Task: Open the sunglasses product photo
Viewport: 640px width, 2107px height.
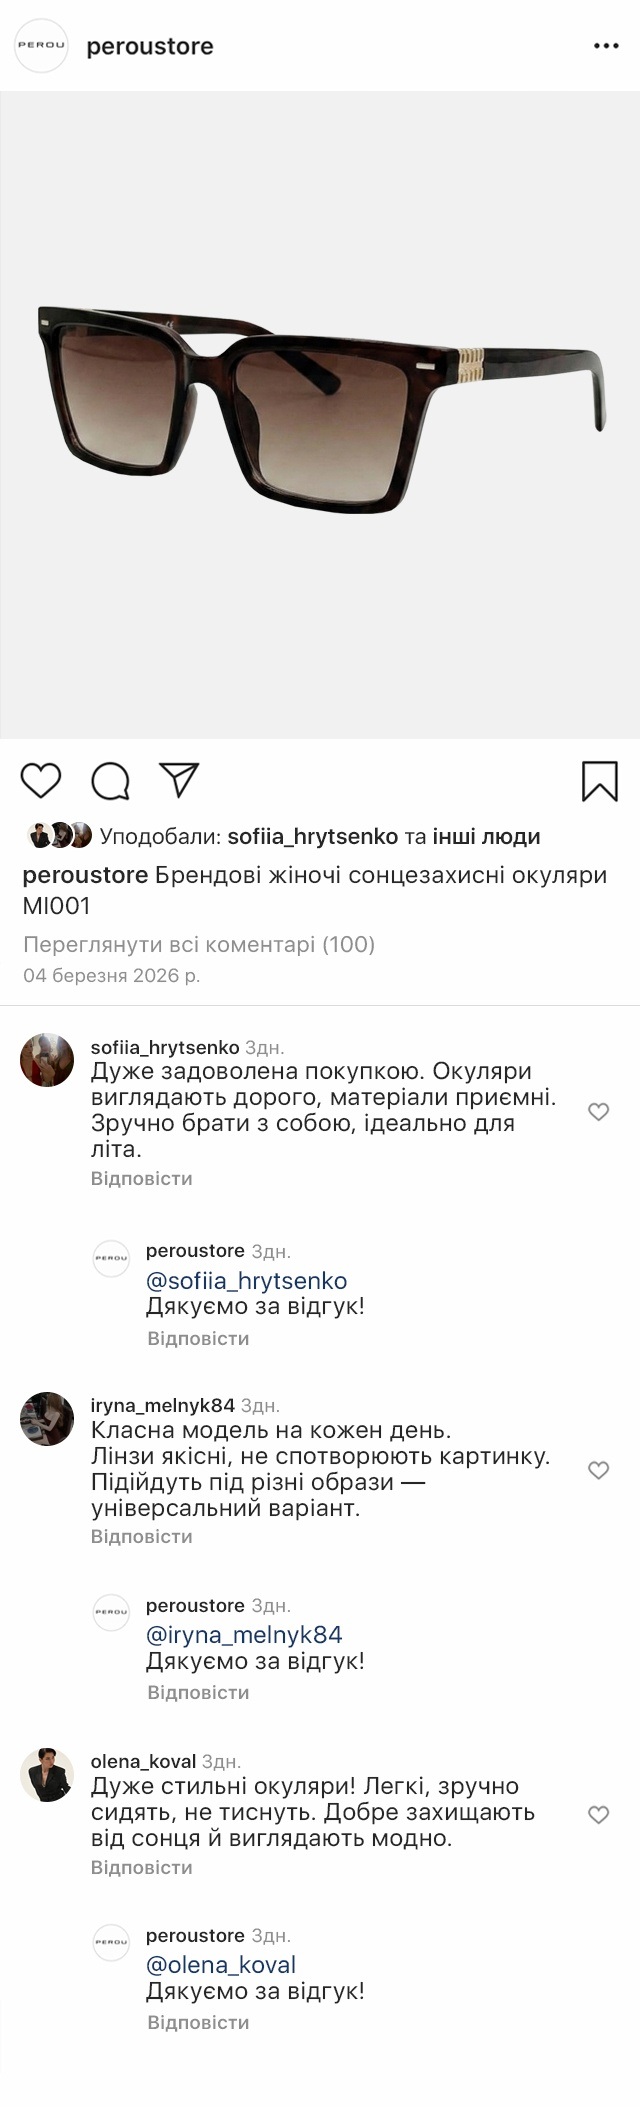Action: tap(320, 415)
